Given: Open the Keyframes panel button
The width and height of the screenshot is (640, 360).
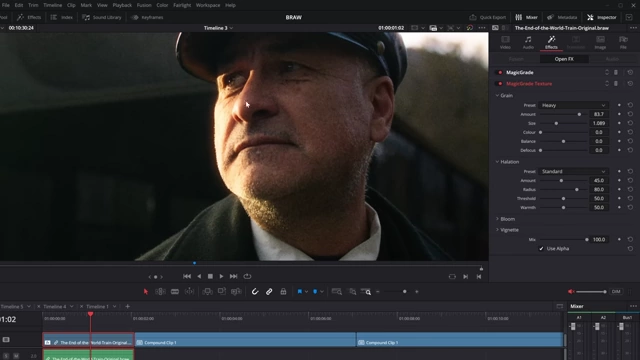Looking at the screenshot, I should (147, 17).
